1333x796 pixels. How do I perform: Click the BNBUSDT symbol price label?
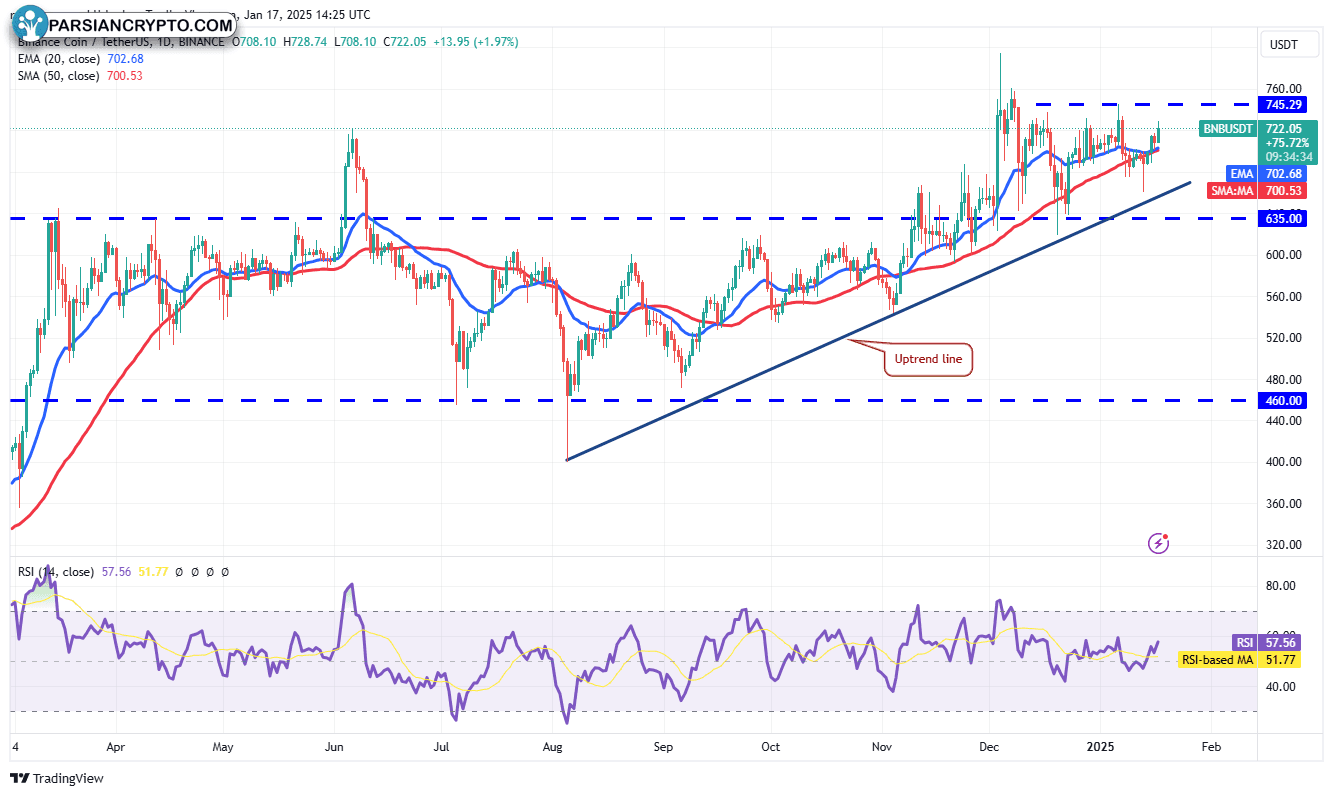1227,129
